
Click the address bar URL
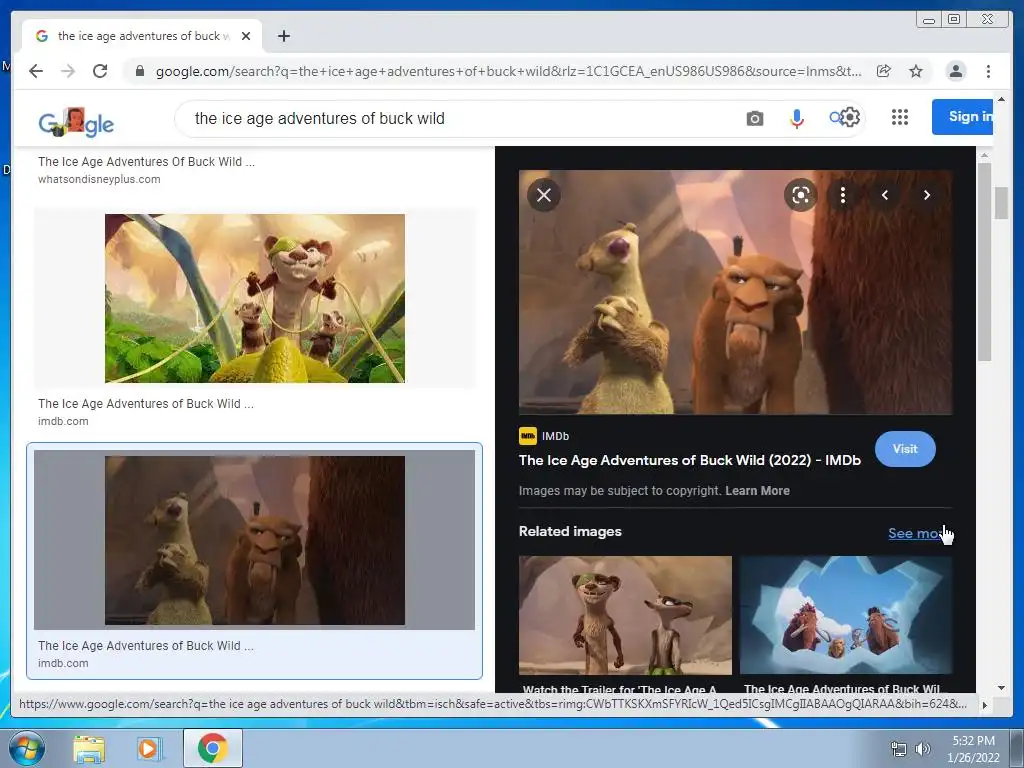coord(508,71)
